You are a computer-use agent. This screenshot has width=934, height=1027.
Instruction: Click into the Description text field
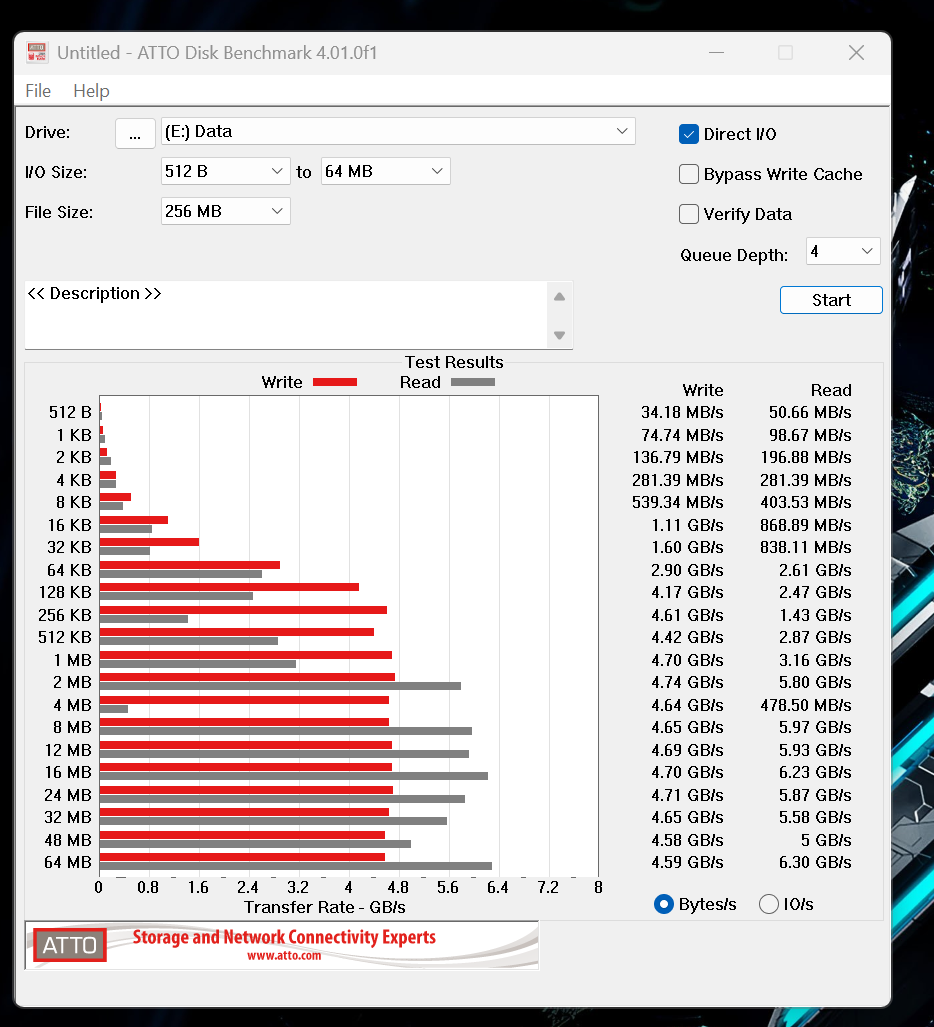286,315
